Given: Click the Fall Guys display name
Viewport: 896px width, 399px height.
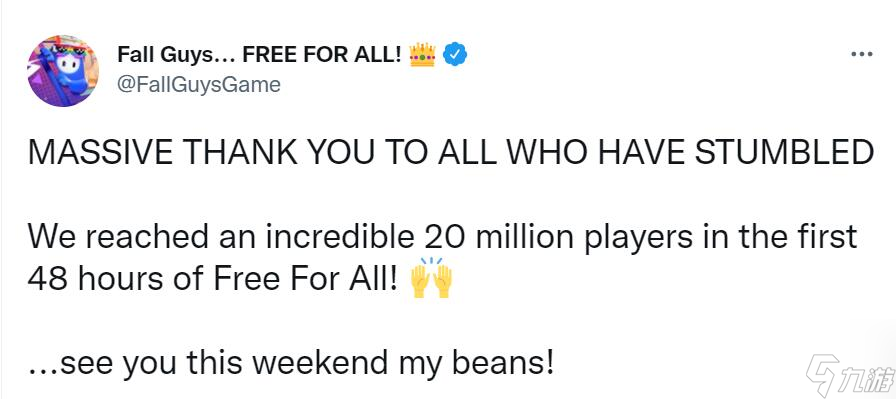Looking at the screenshot, I should point(260,54).
